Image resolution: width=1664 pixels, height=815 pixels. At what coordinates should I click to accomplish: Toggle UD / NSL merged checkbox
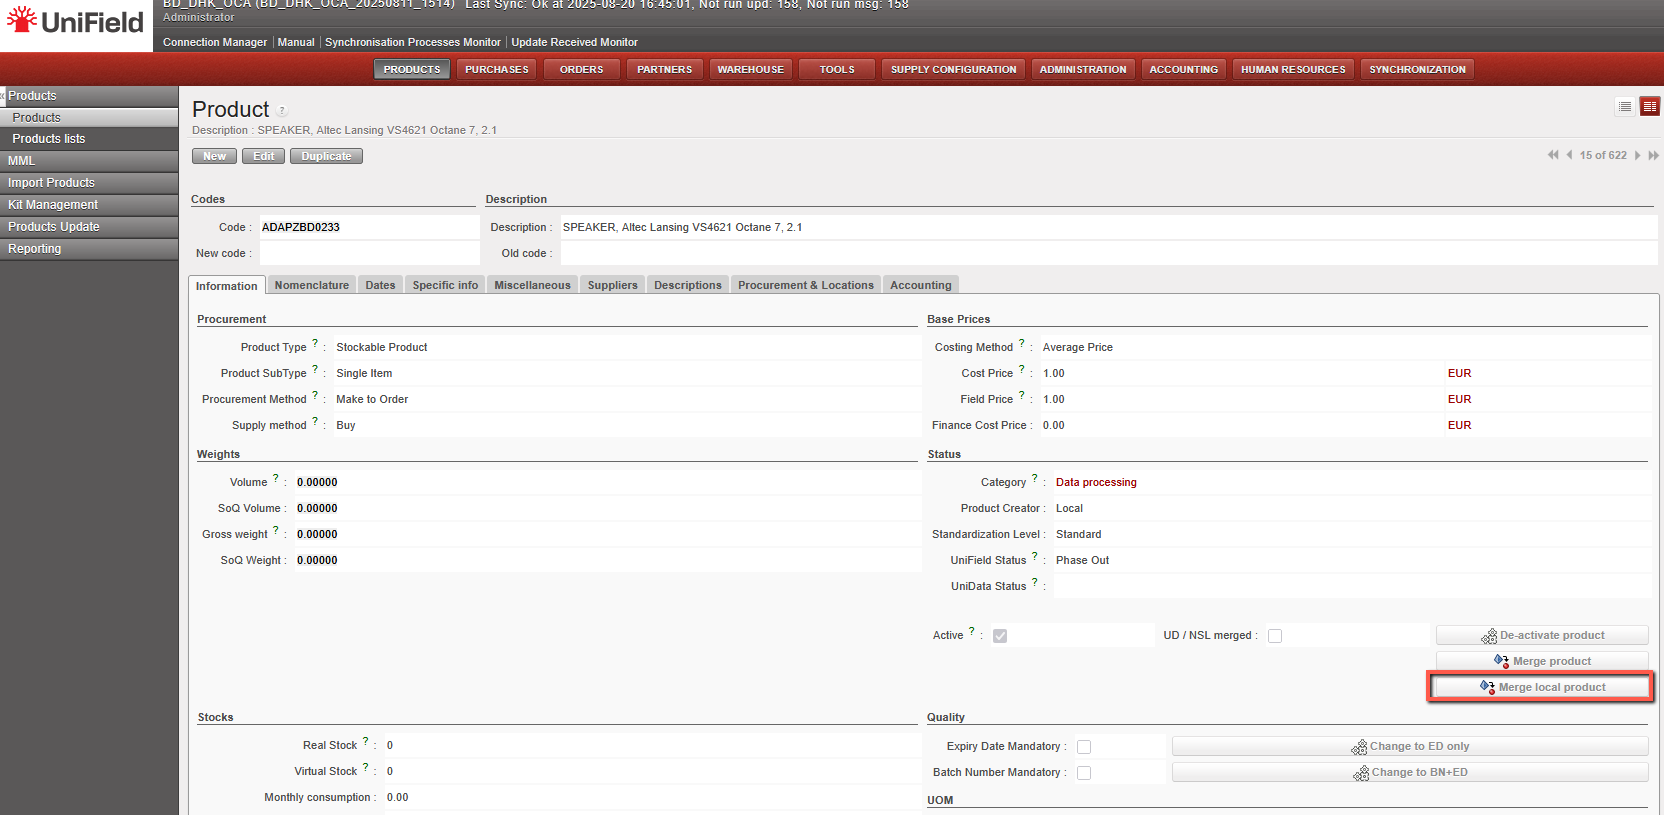pyautogui.click(x=1275, y=636)
